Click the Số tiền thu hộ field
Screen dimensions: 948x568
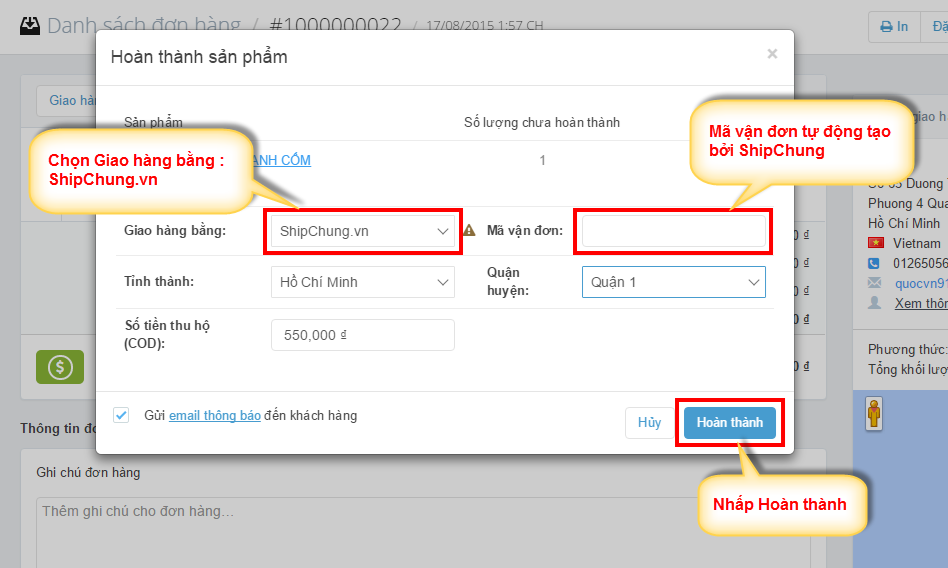tap(363, 335)
